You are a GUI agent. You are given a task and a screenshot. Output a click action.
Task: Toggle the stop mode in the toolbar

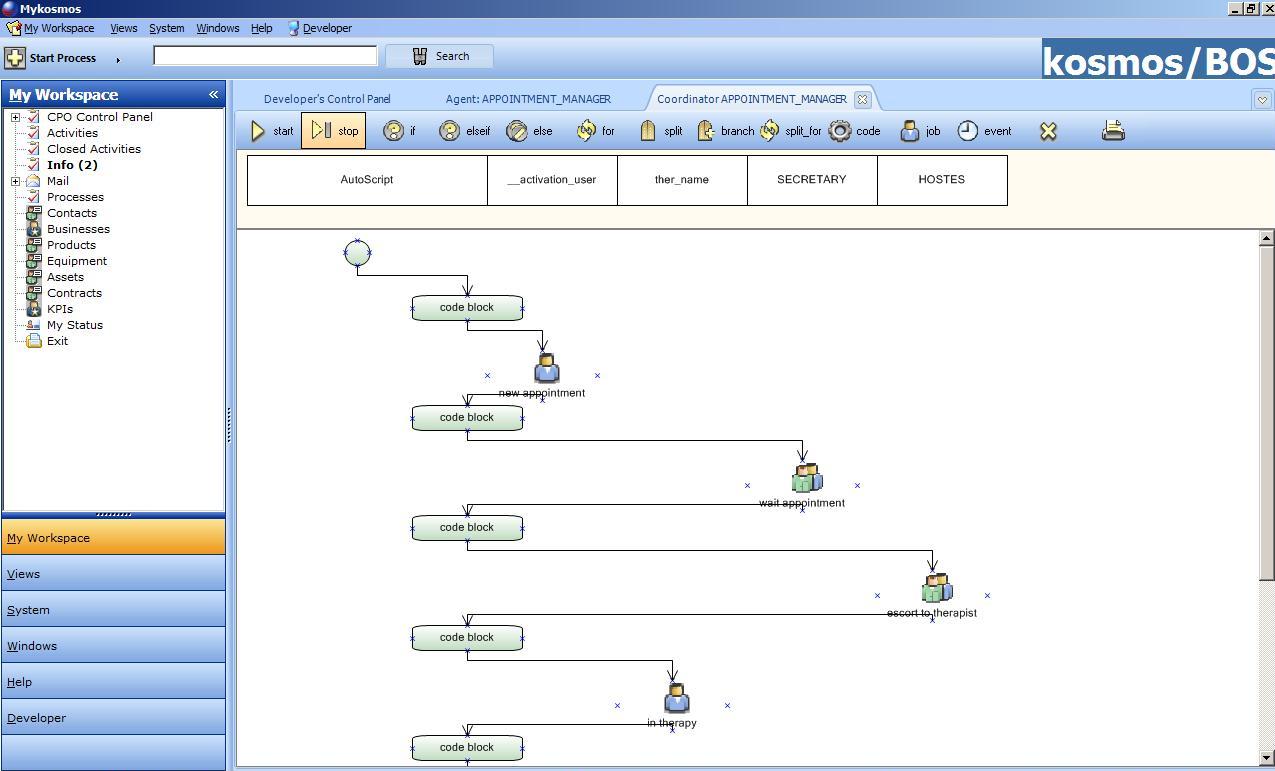[333, 130]
